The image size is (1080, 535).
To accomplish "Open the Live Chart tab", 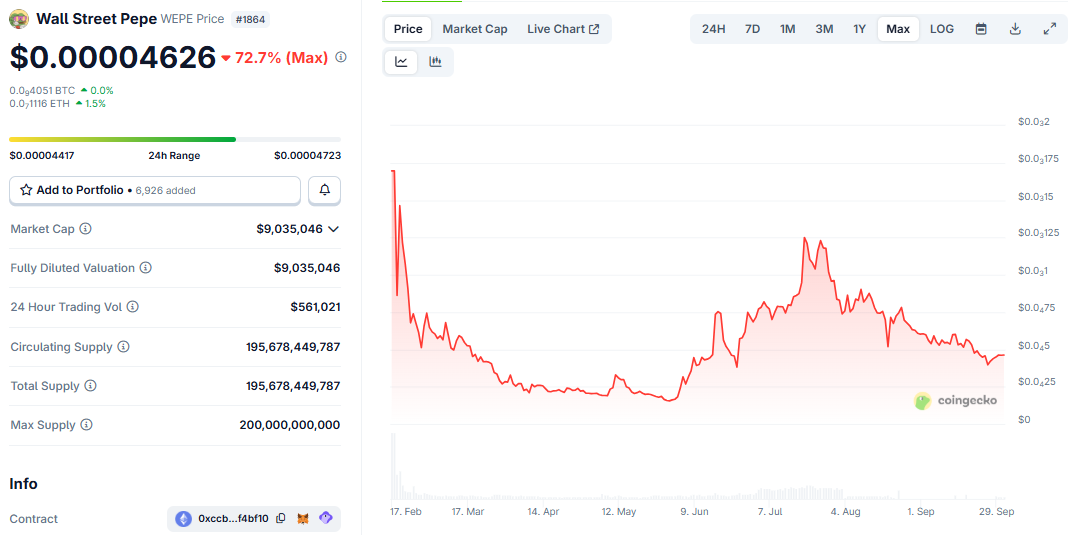I will click(563, 29).
